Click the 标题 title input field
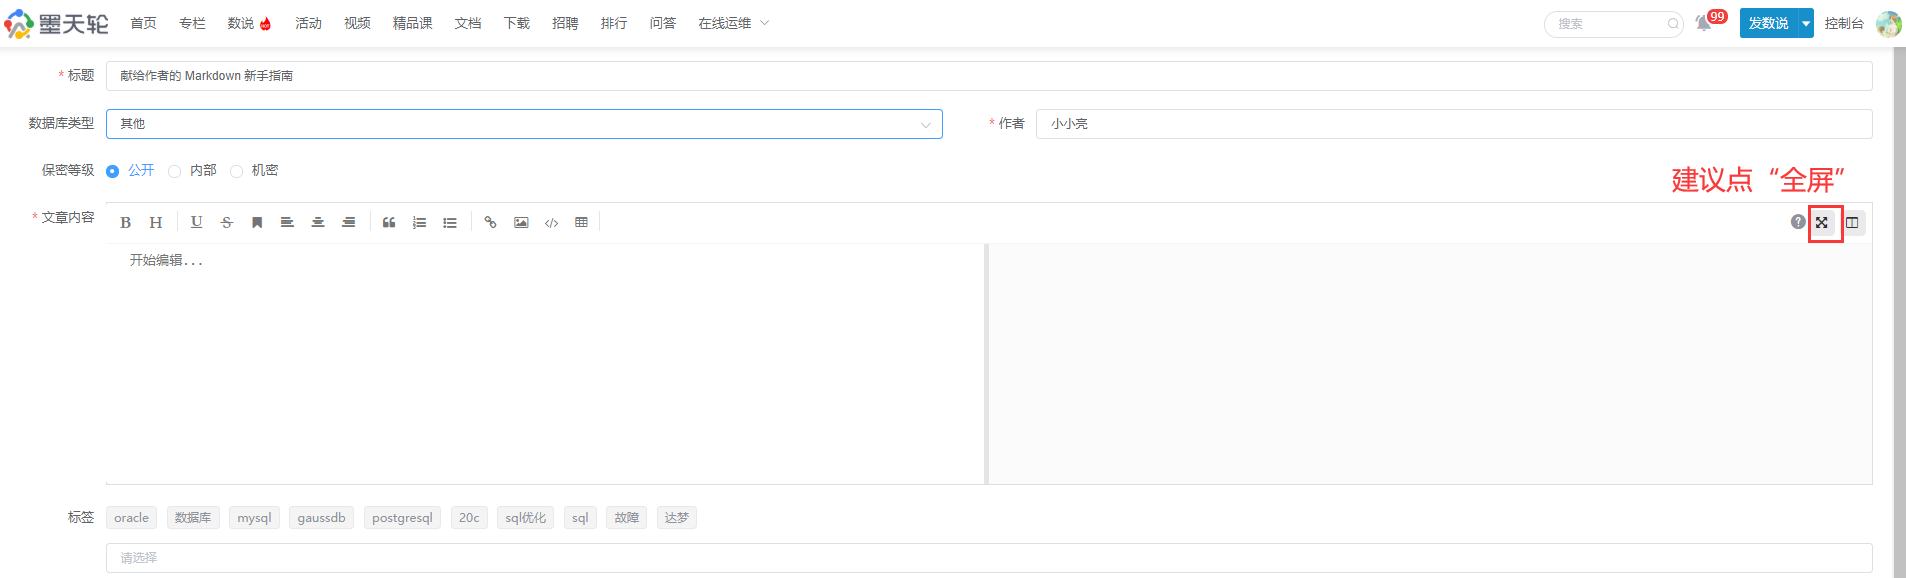1906x578 pixels. (x=989, y=76)
